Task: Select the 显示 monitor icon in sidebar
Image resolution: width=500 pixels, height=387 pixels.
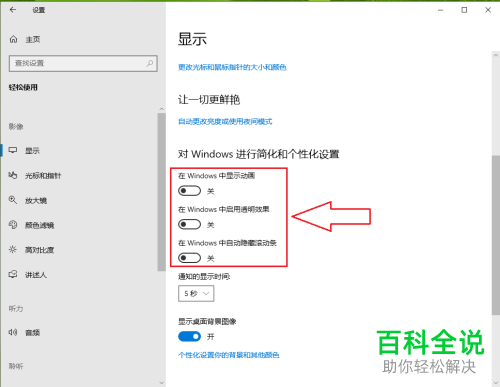Action: pyautogui.click(x=13, y=150)
